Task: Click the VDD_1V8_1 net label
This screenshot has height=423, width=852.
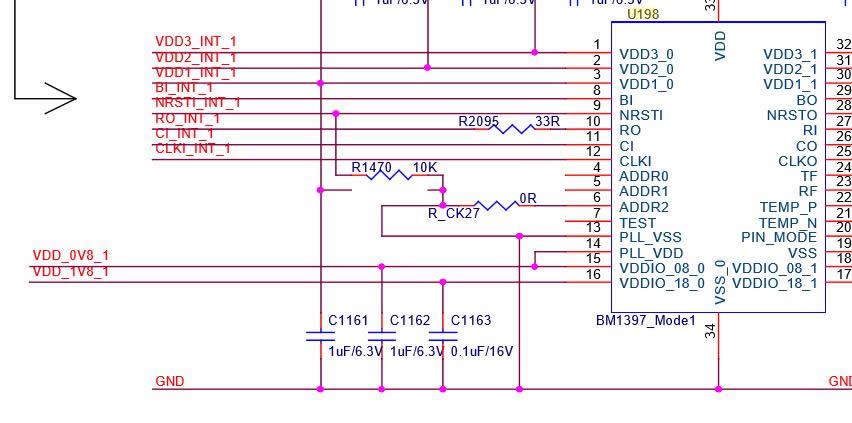Action: 71,272
